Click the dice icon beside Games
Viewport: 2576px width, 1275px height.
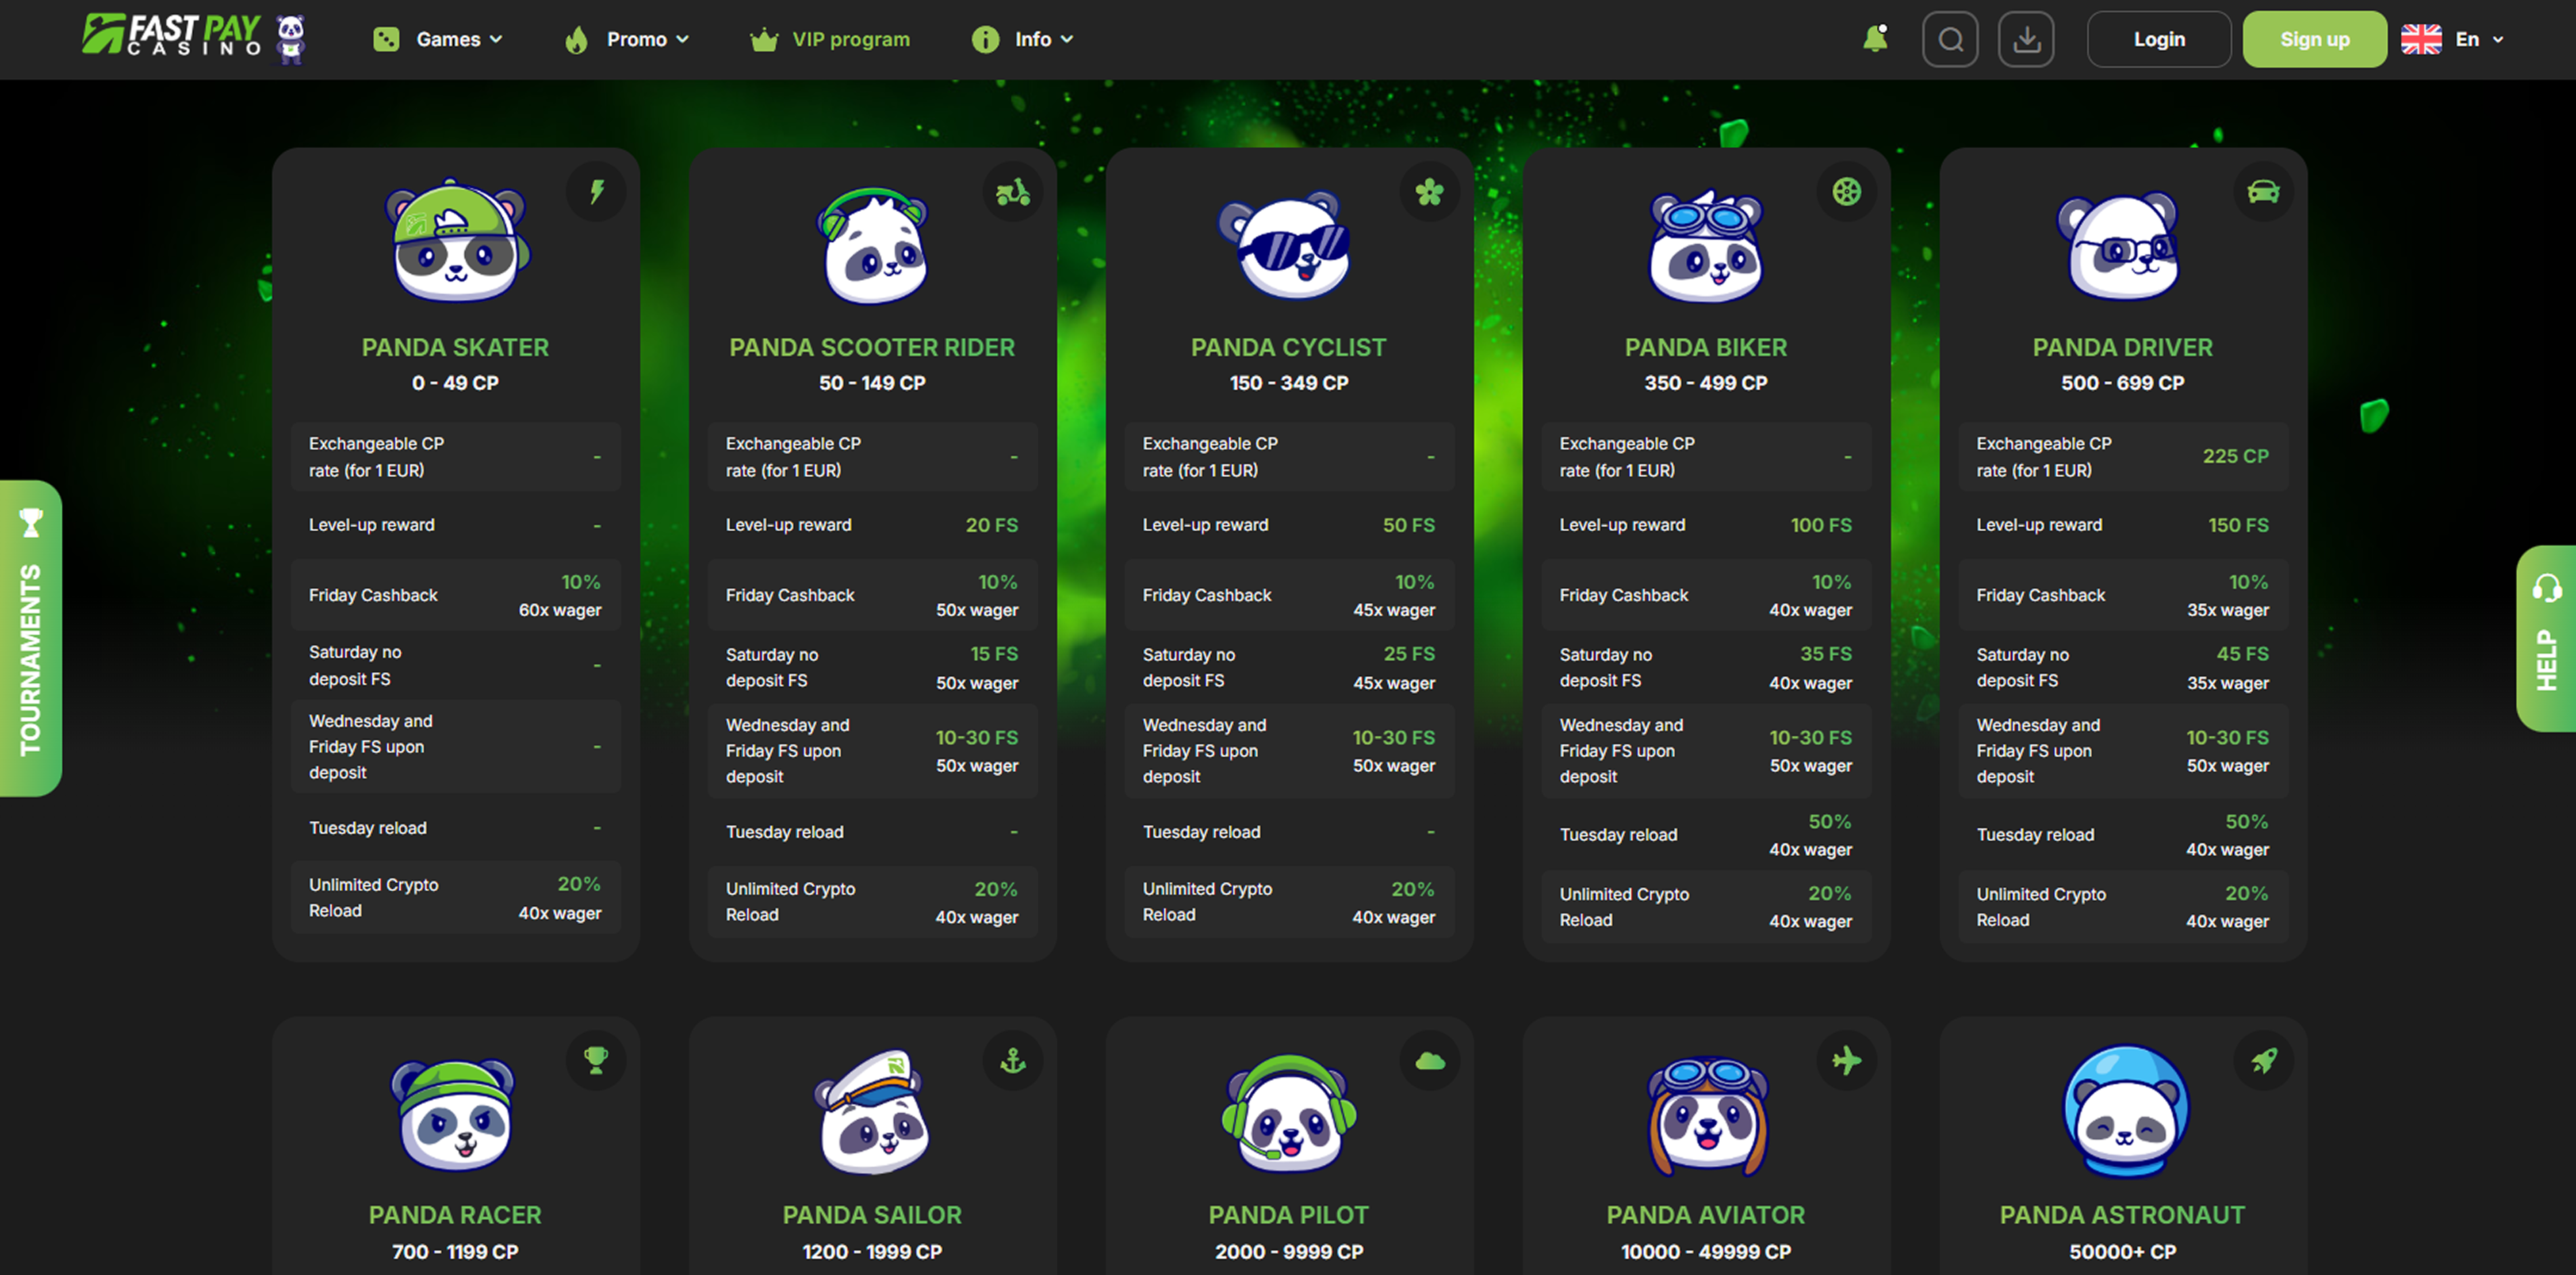pos(386,39)
